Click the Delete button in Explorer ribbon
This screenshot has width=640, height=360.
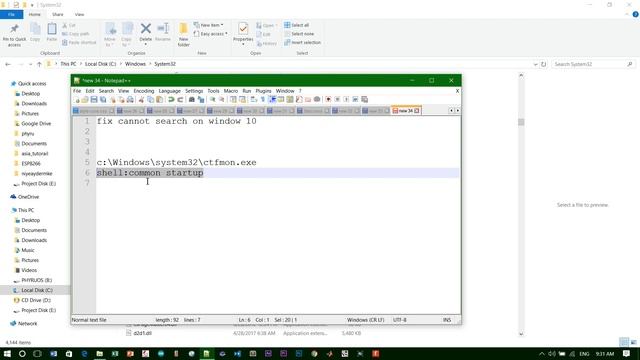(x=146, y=33)
